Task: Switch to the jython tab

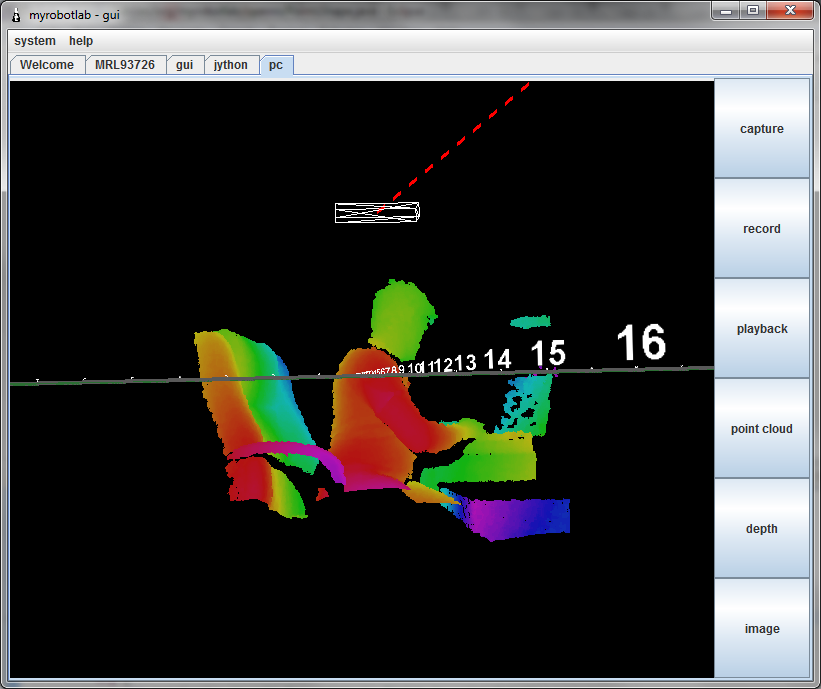Action: pyautogui.click(x=231, y=65)
